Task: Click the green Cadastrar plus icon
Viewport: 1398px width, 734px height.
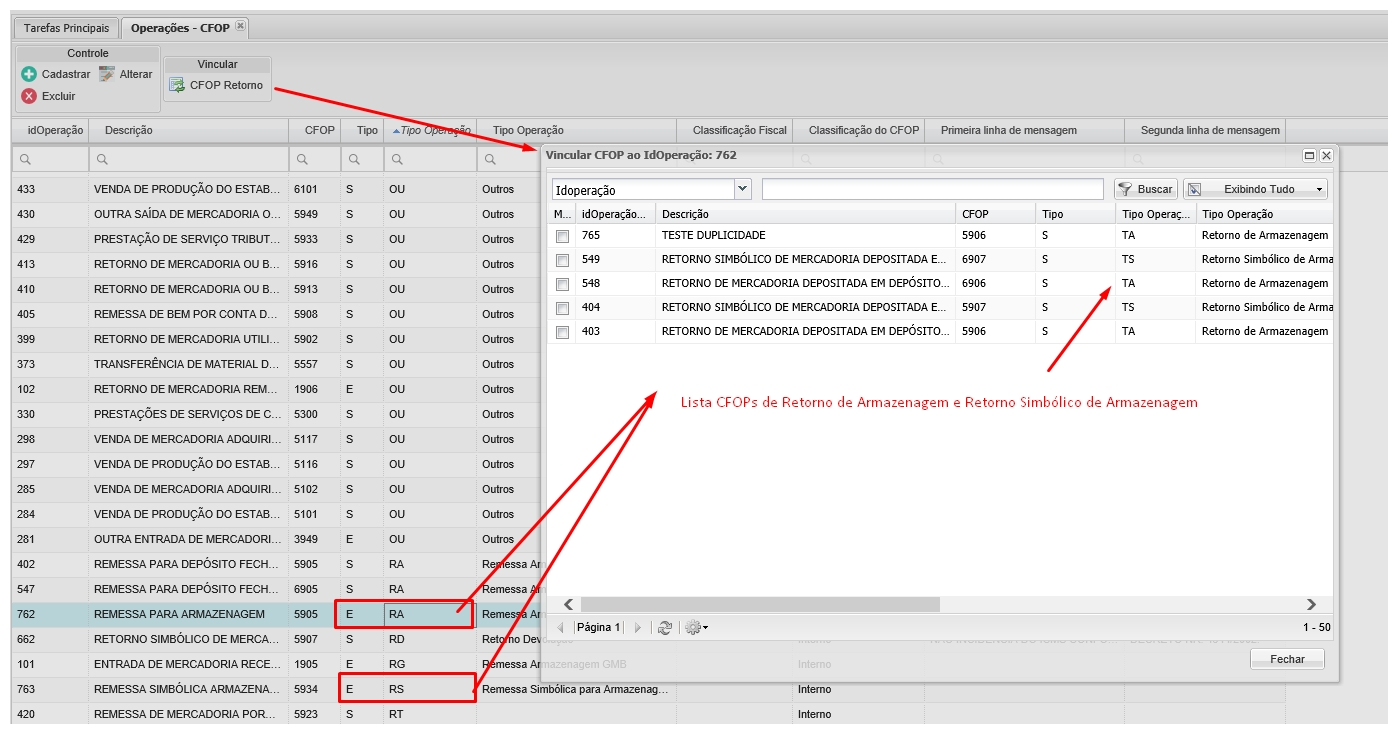Action: tap(29, 74)
